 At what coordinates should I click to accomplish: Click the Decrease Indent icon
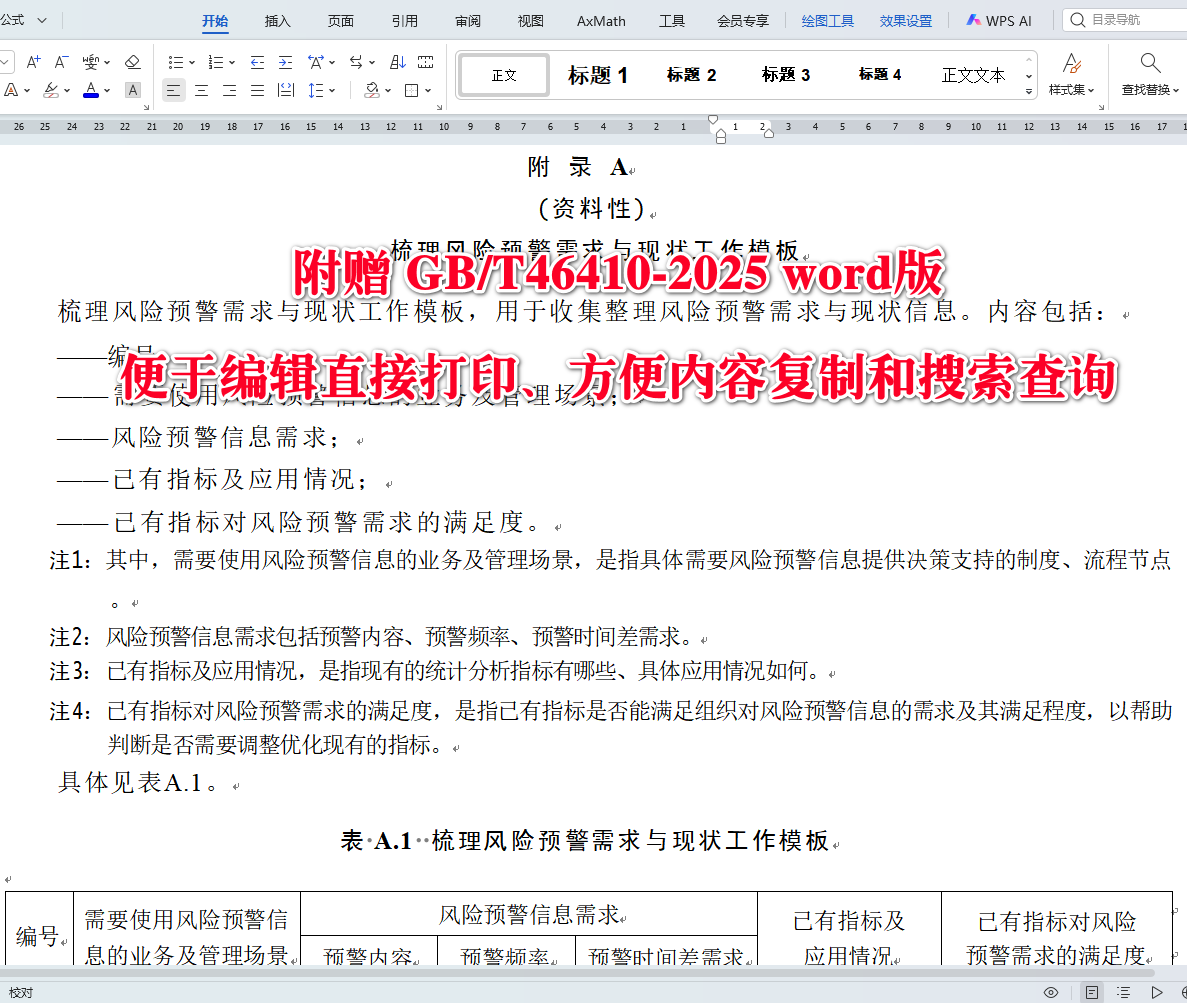pos(257,62)
